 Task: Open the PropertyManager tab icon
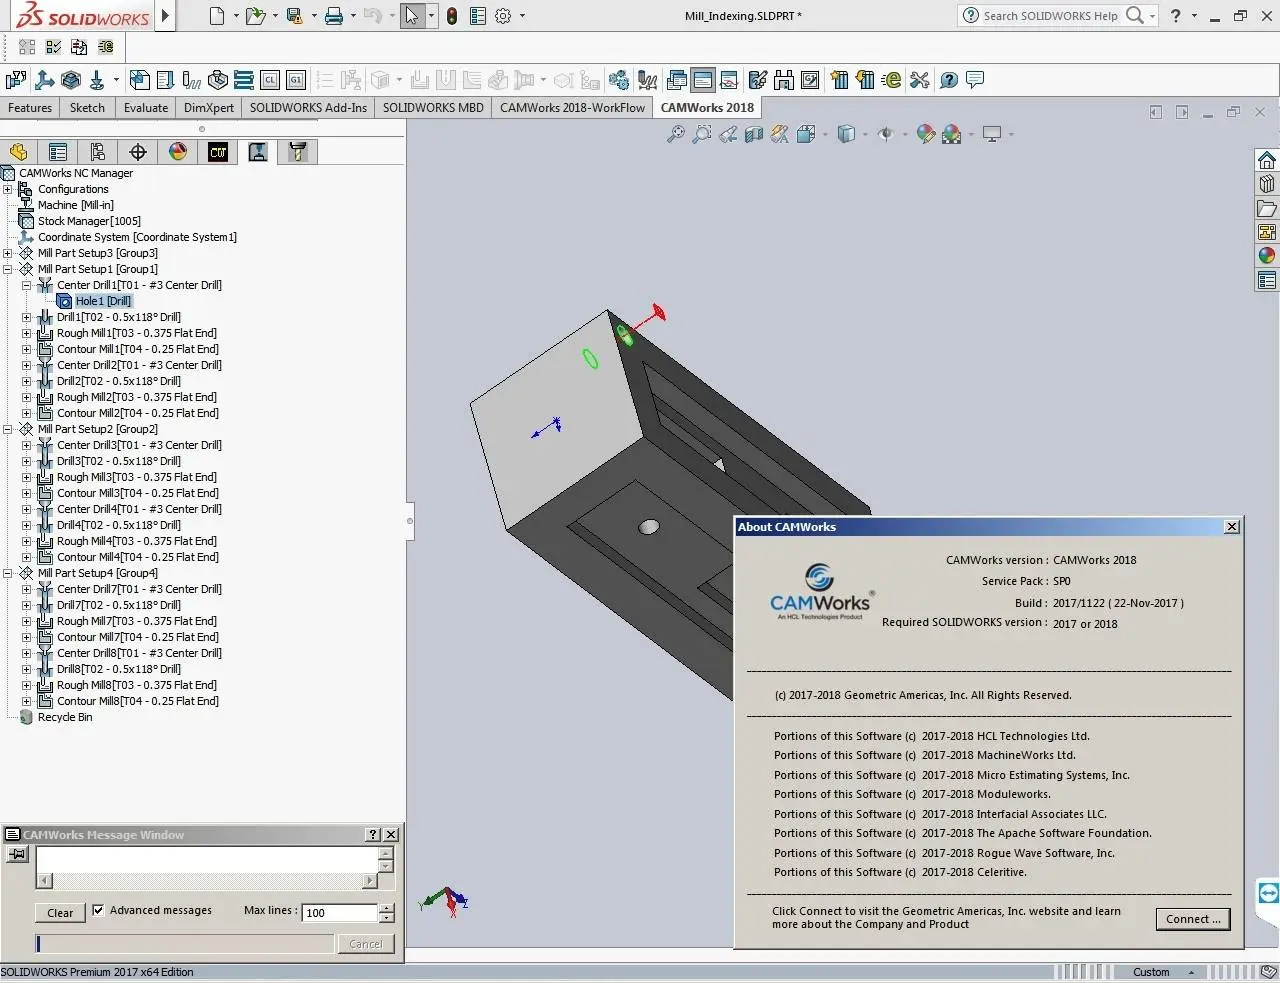(x=58, y=152)
